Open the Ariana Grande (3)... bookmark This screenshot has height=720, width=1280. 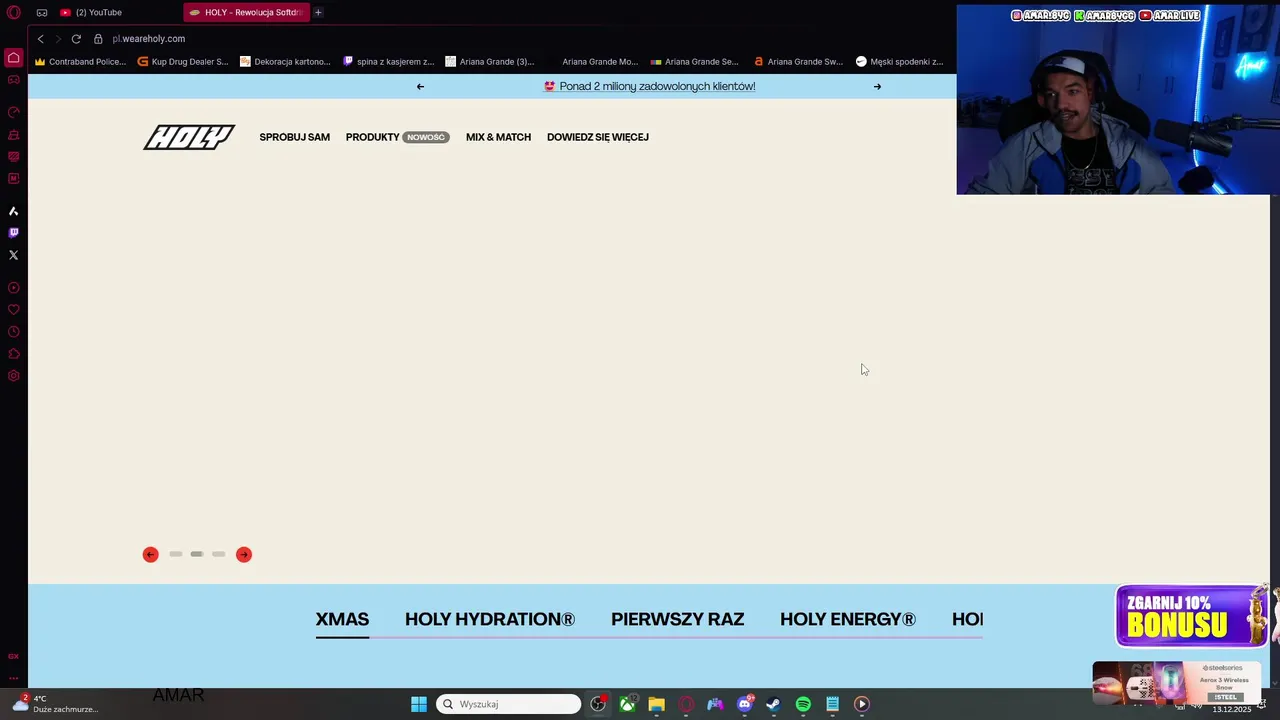[490, 61]
